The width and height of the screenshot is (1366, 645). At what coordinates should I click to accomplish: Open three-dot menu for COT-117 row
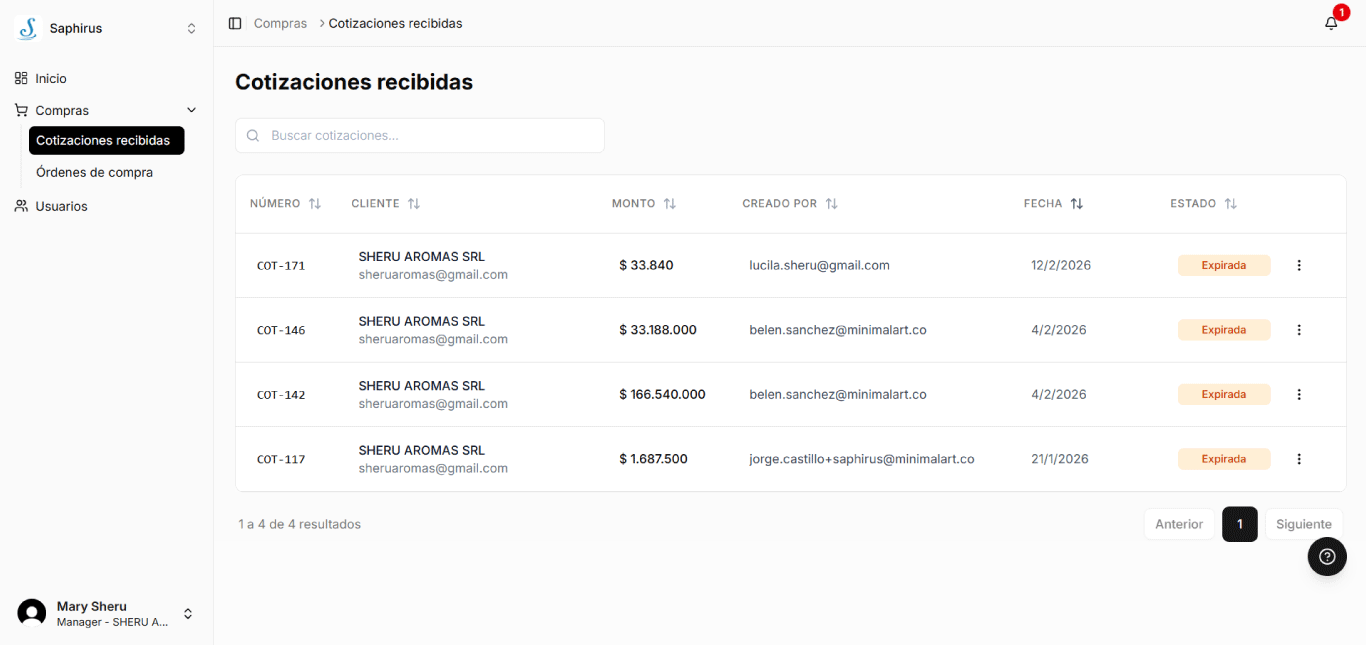coord(1299,459)
